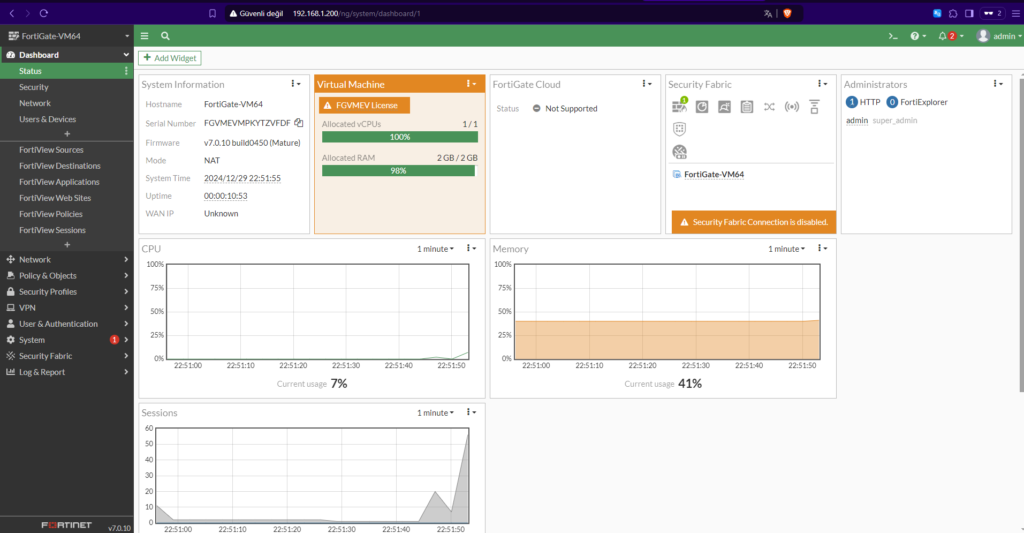
Task: Click the wireless signal icon in Security Fabric
Action: (x=792, y=106)
